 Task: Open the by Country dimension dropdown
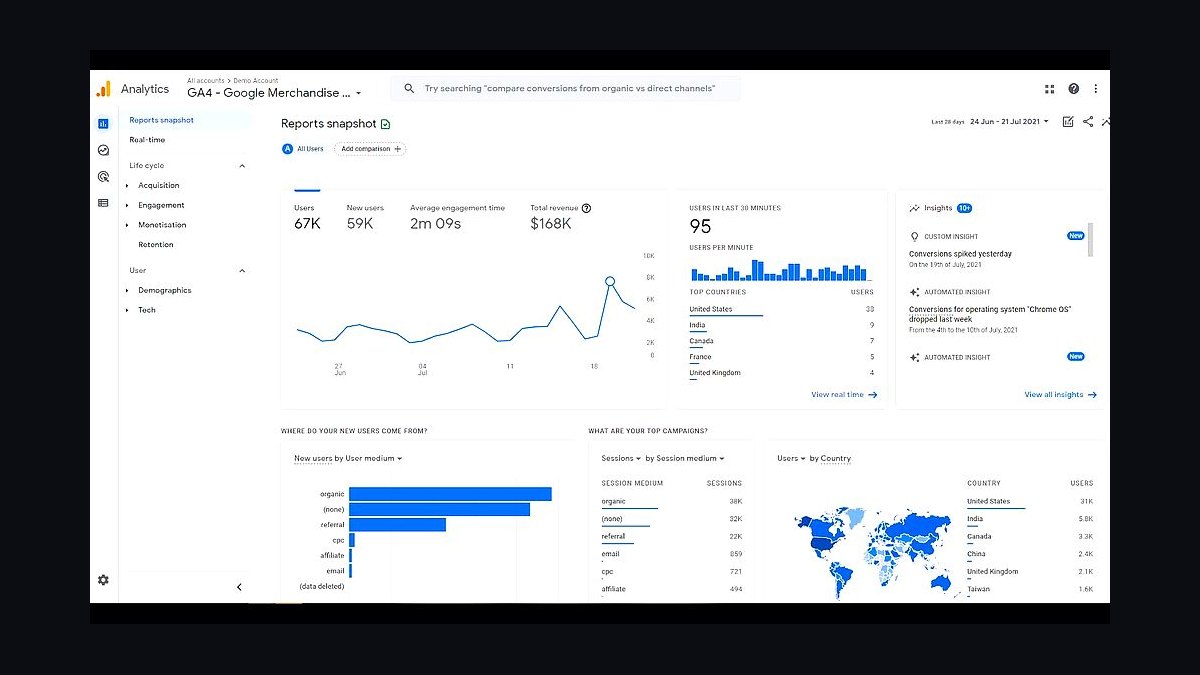[830, 459]
